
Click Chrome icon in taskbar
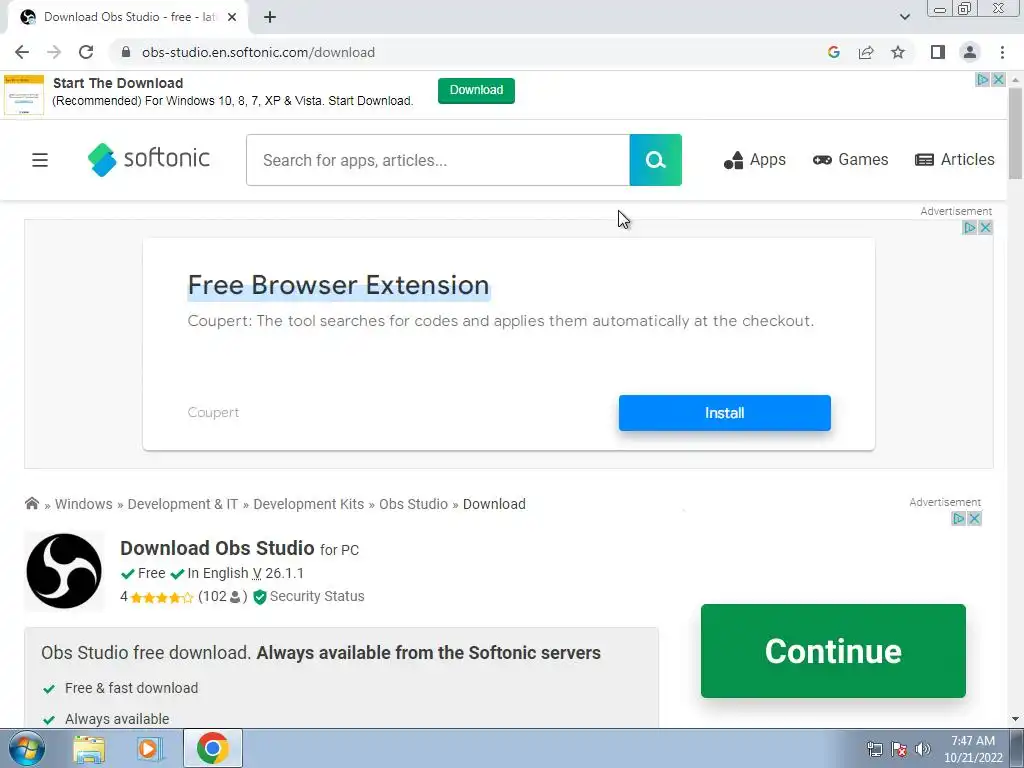point(212,748)
